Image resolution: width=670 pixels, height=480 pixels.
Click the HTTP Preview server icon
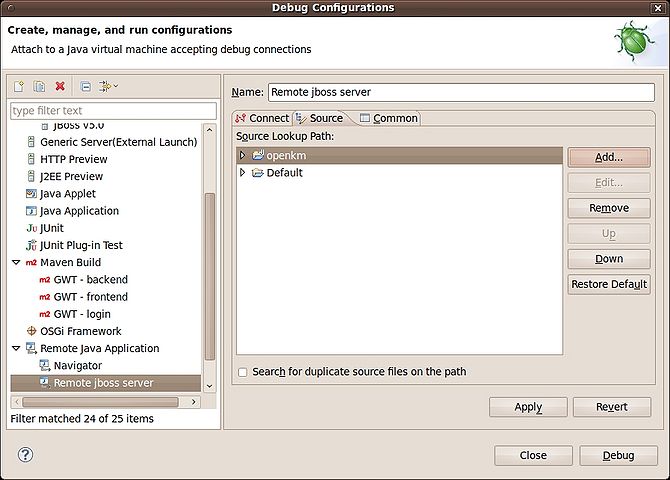tap(31, 159)
